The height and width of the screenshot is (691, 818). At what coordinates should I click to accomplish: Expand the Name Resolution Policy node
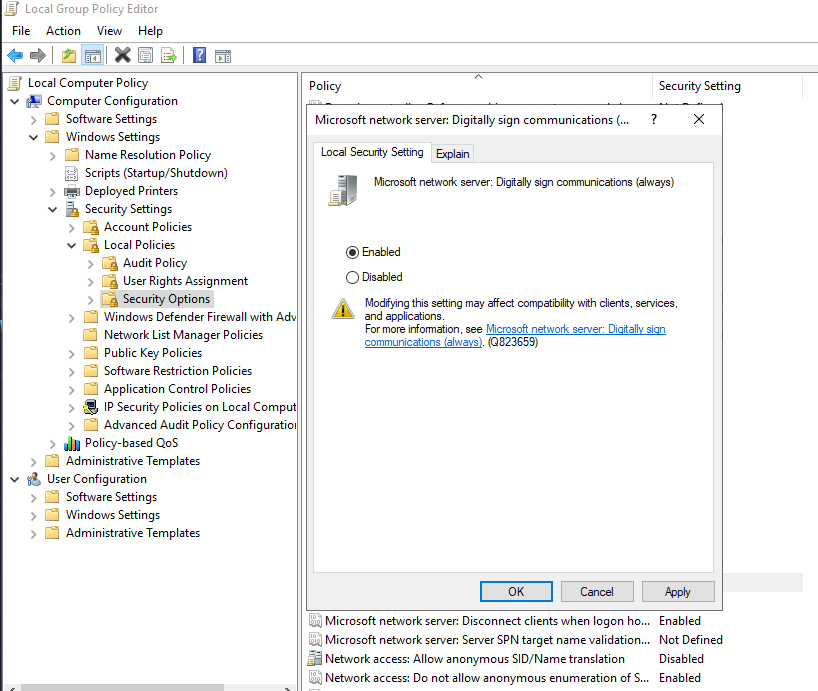coord(53,156)
